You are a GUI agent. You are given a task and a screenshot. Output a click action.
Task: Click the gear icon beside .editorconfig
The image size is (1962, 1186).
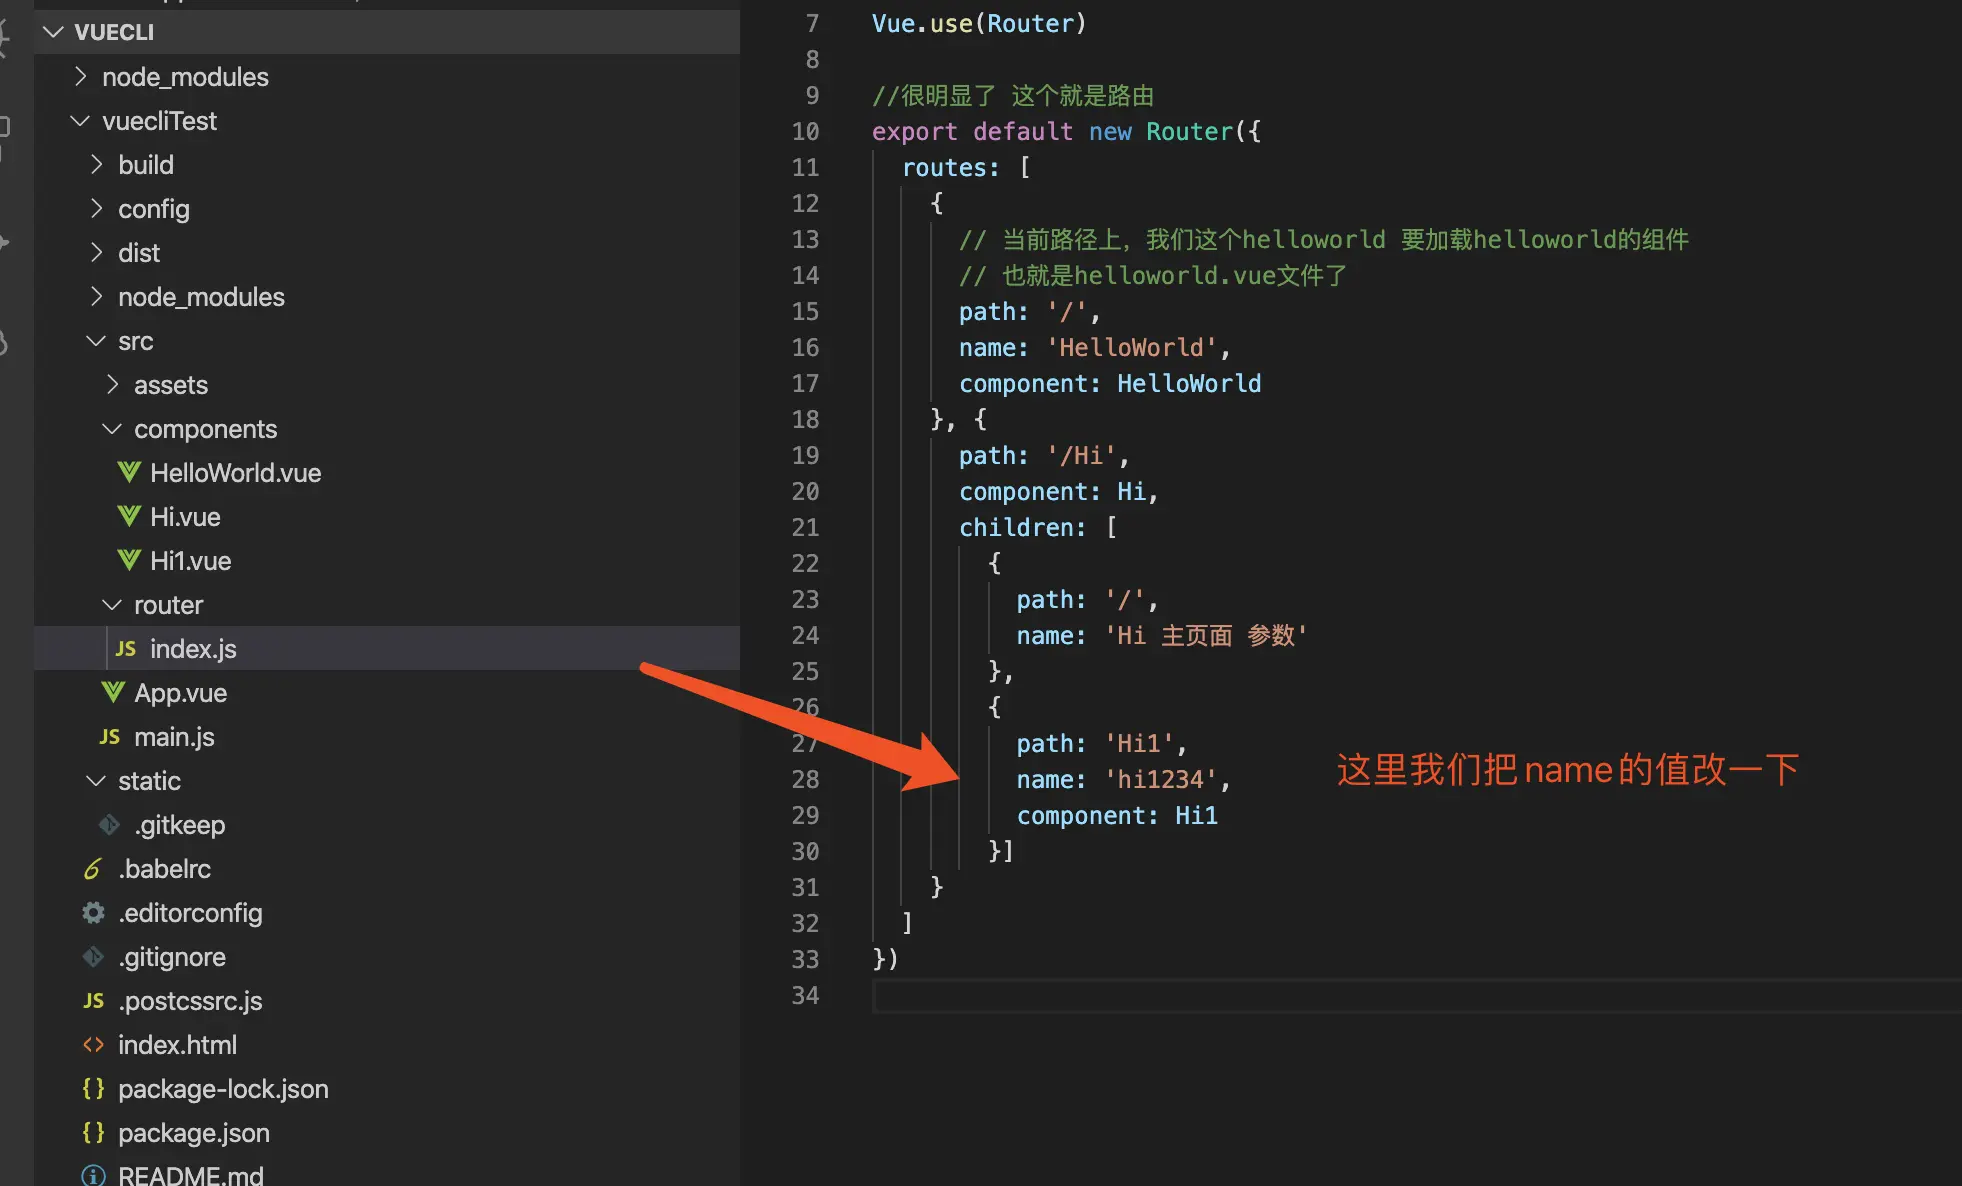pos(93,913)
